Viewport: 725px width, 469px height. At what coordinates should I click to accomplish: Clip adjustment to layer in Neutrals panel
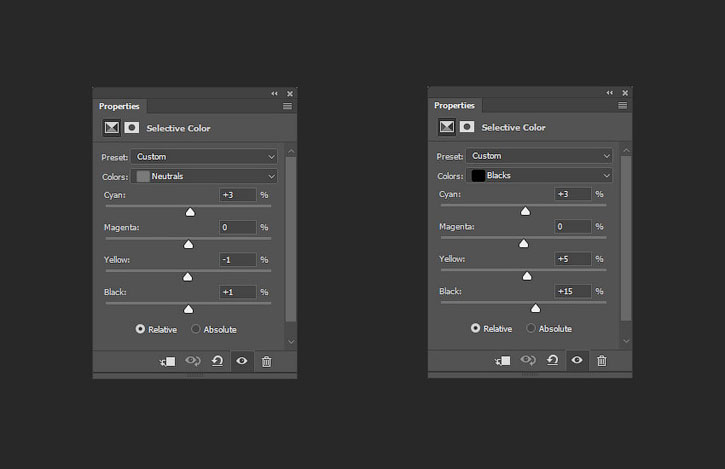pos(167,361)
